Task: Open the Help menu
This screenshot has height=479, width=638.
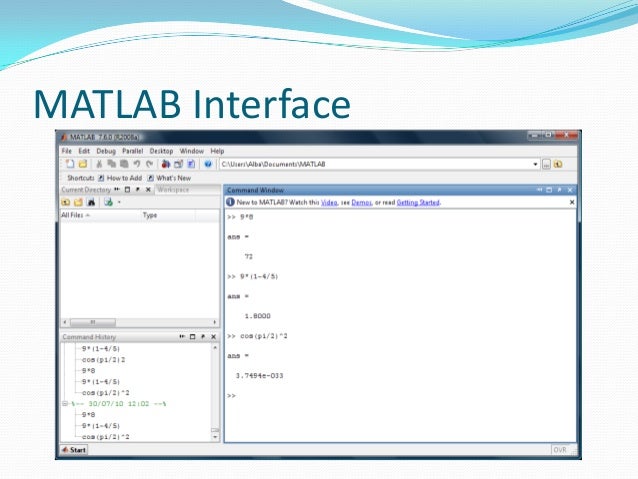Action: coord(217,151)
